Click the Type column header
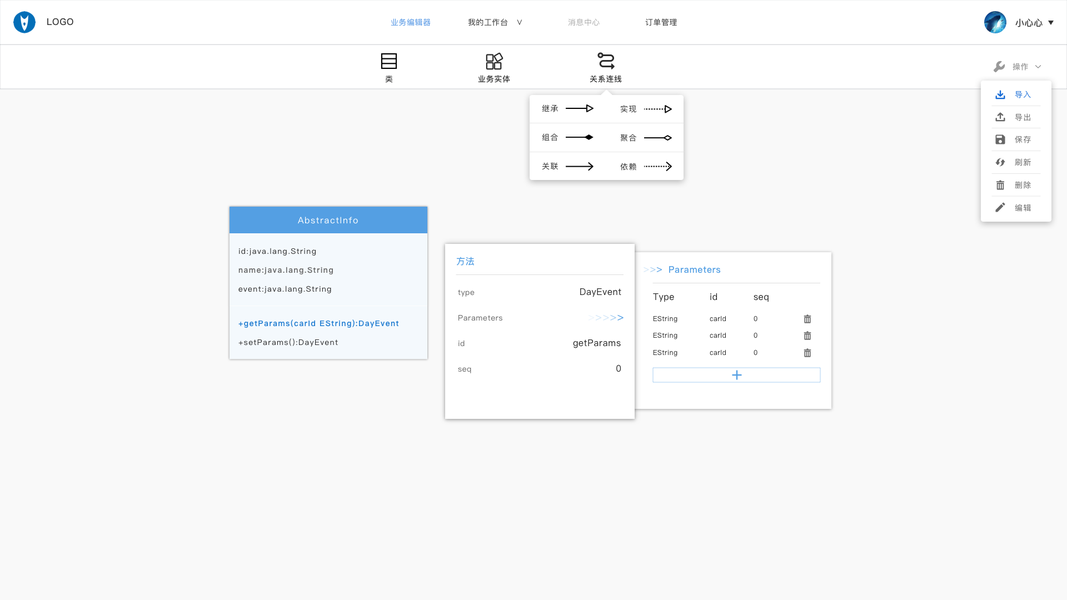The height and width of the screenshot is (600, 1067). [663, 297]
